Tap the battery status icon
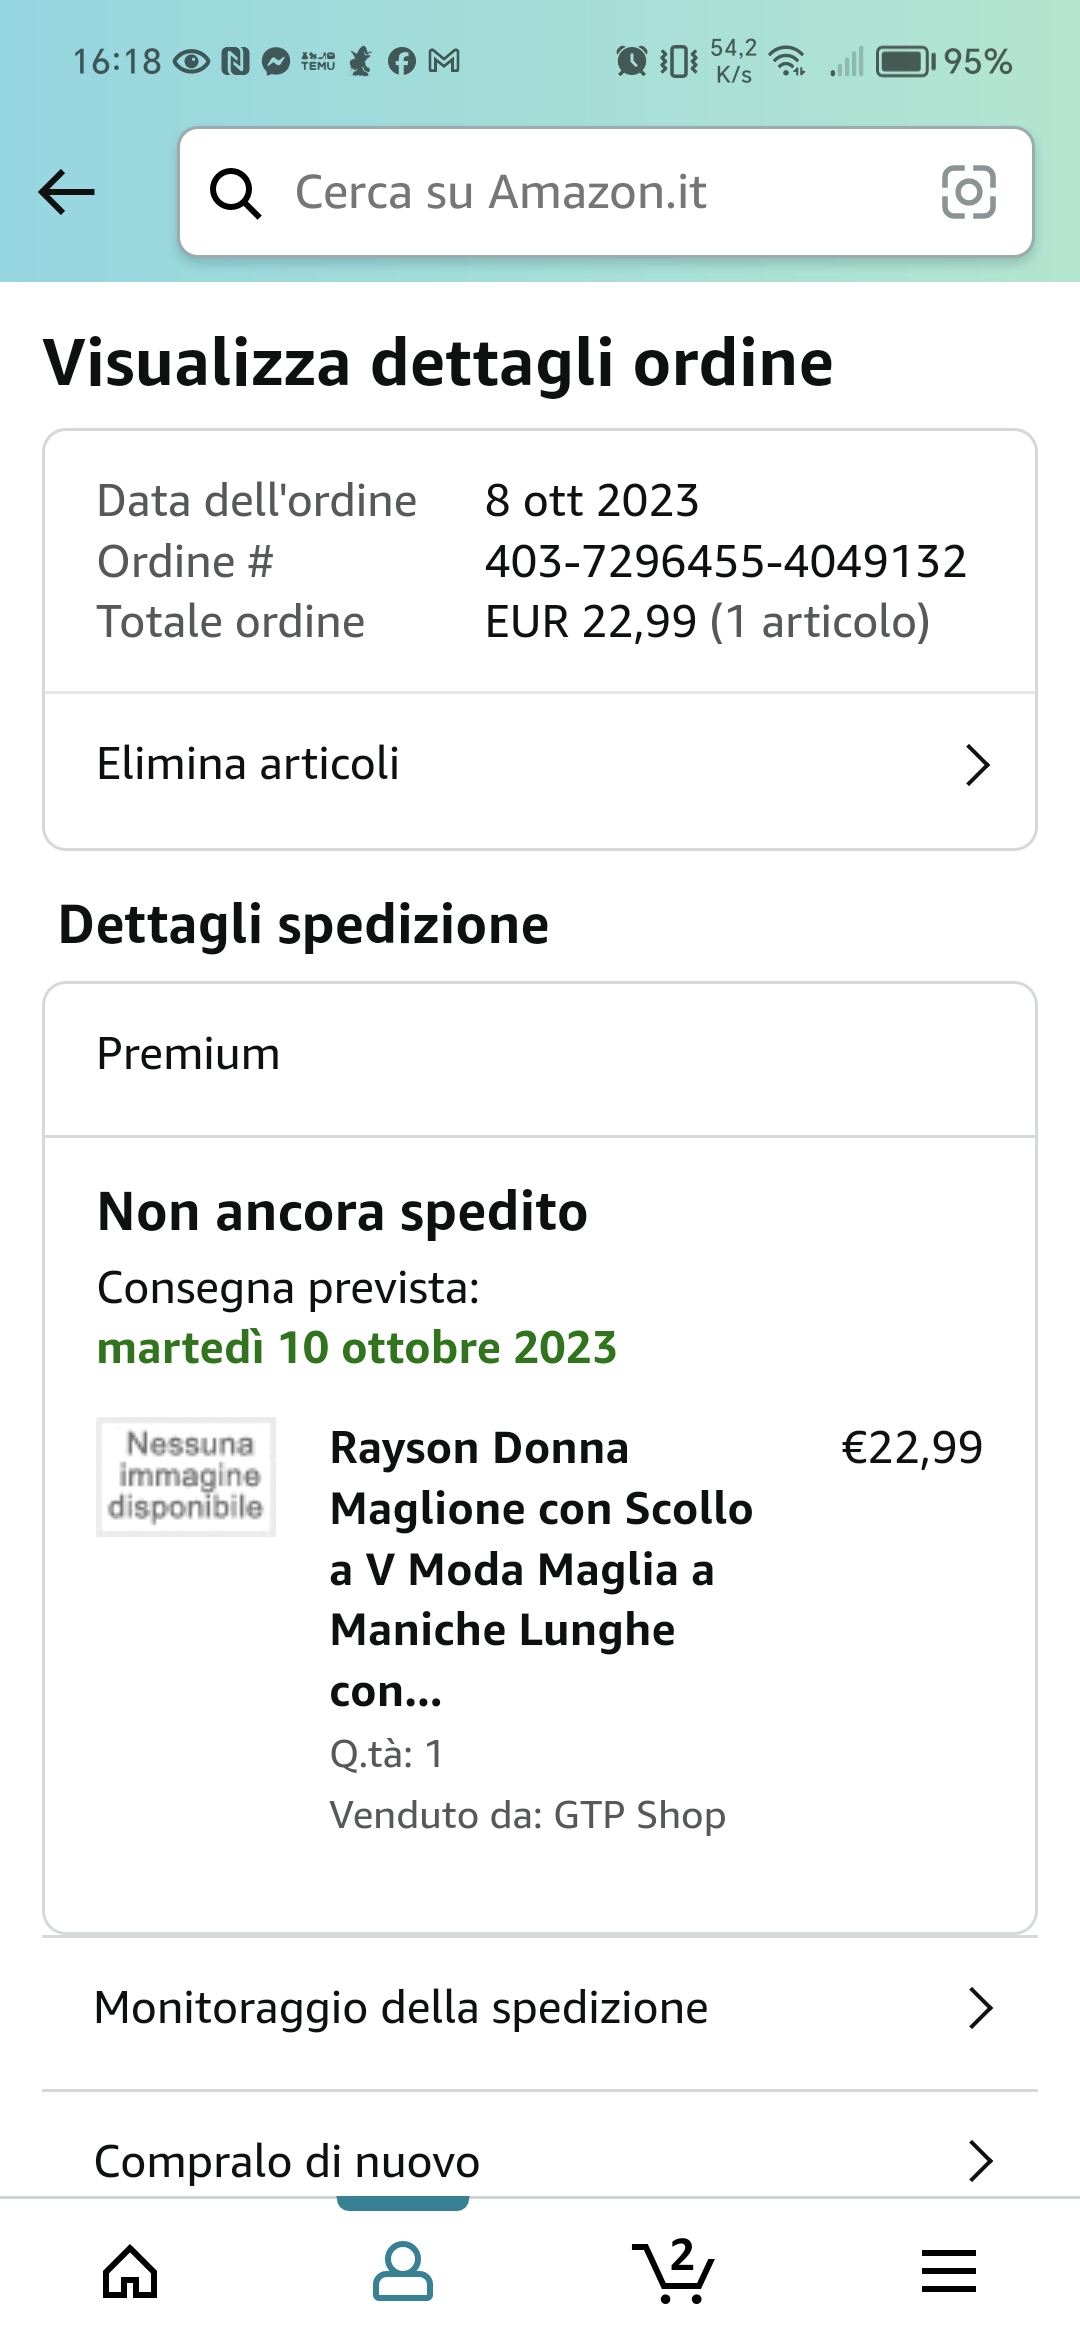This screenshot has height=2340, width=1080. 906,62
